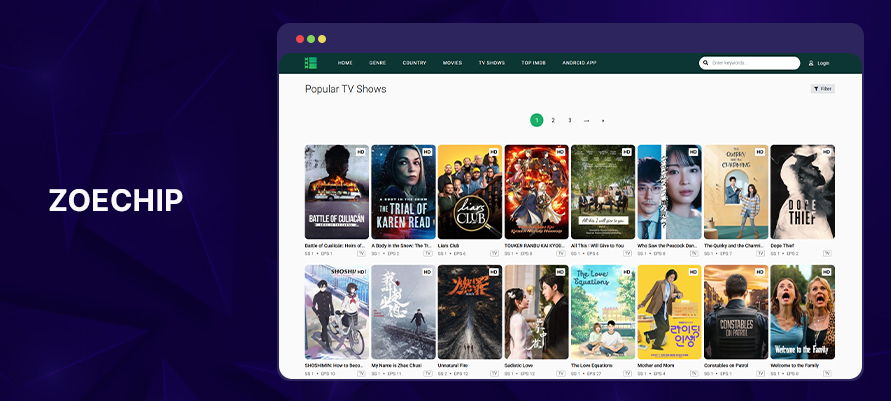Viewport: 891px width, 401px height.
Task: Click the TV tag under Liars Club
Action: tap(494, 253)
